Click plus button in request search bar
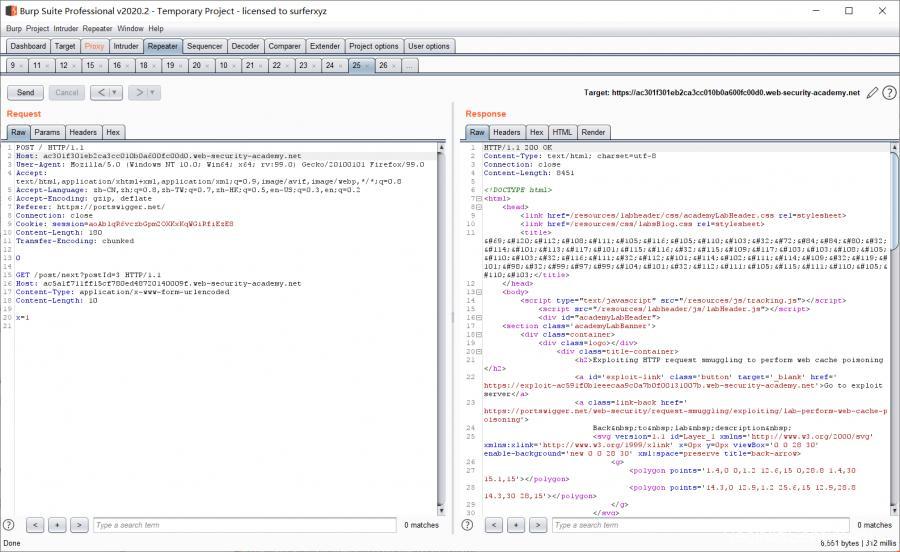Viewport: 900px width, 552px height. (x=56, y=525)
